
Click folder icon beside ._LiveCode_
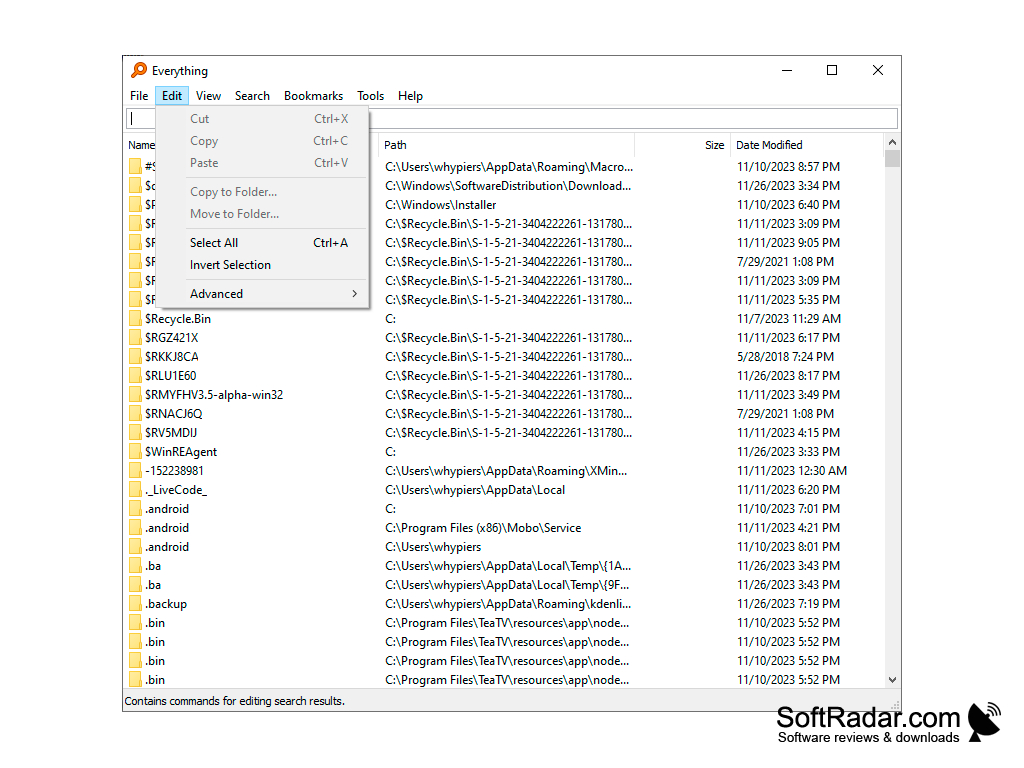135,490
